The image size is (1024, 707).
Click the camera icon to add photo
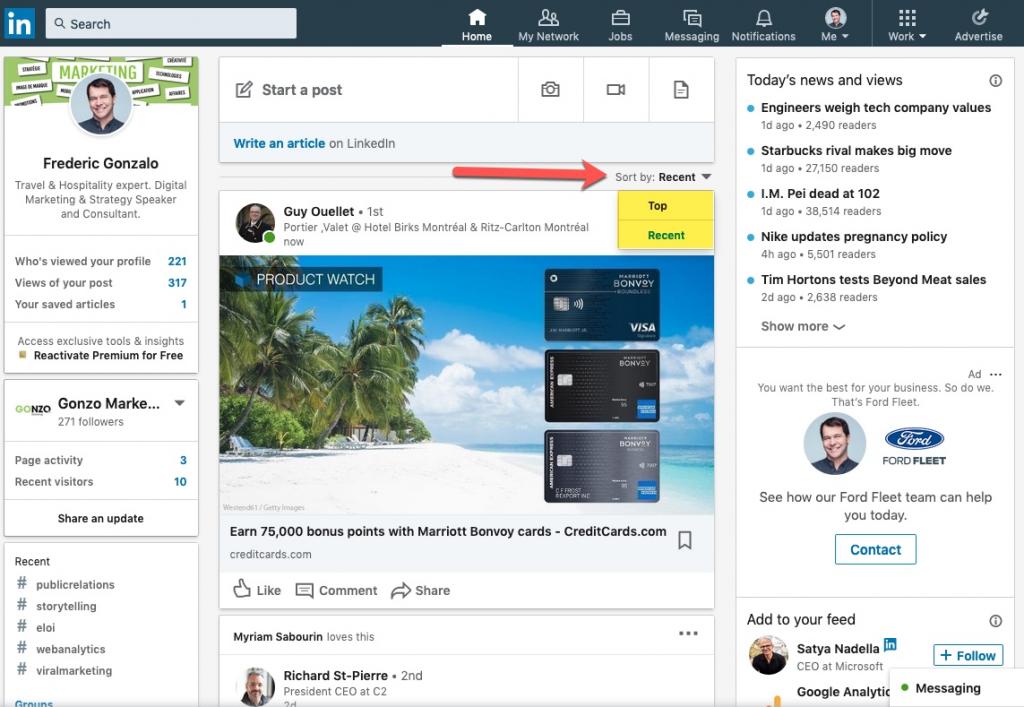[x=550, y=90]
